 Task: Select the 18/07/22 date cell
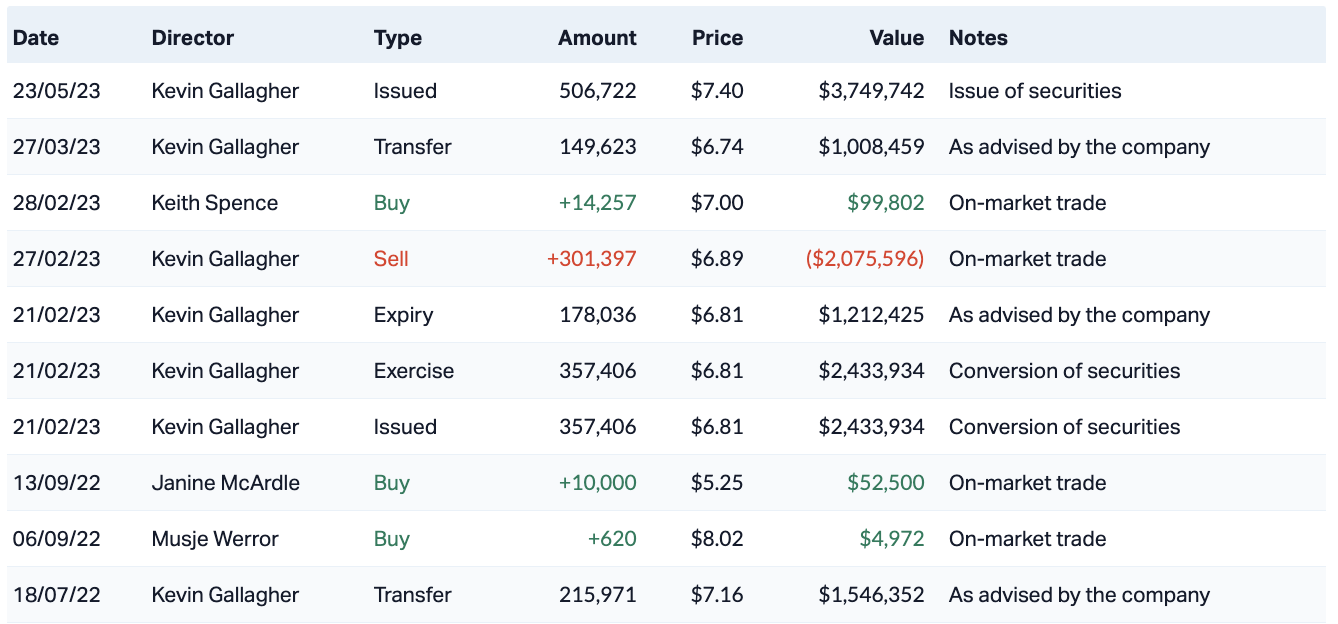[57, 595]
